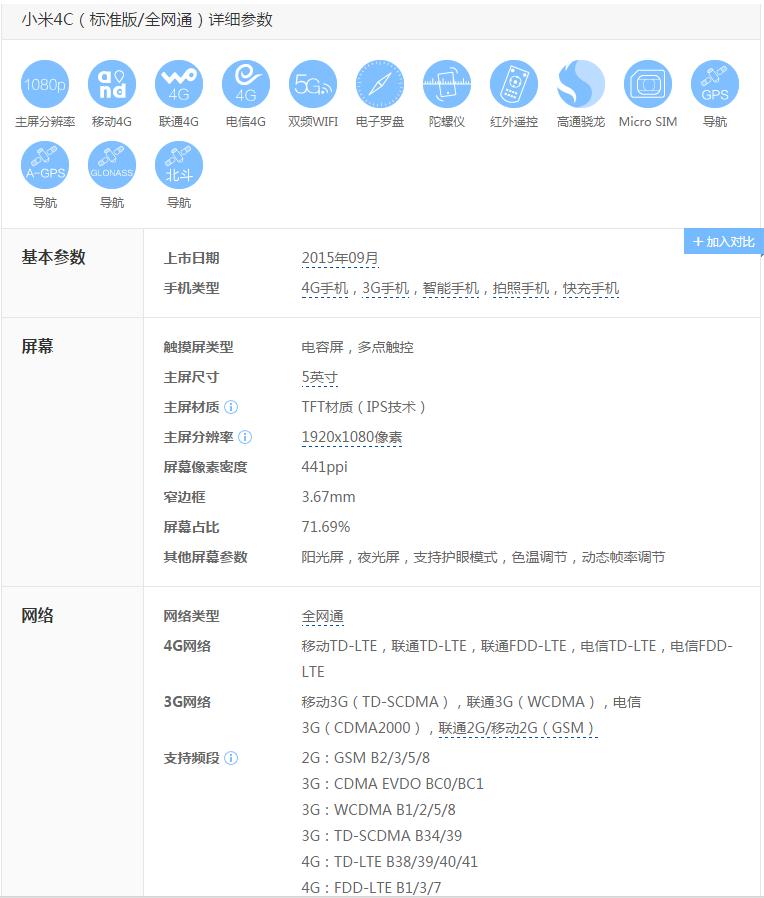Click the 电子罗盘 compass icon
The height and width of the screenshot is (898, 764).
[x=380, y=84]
